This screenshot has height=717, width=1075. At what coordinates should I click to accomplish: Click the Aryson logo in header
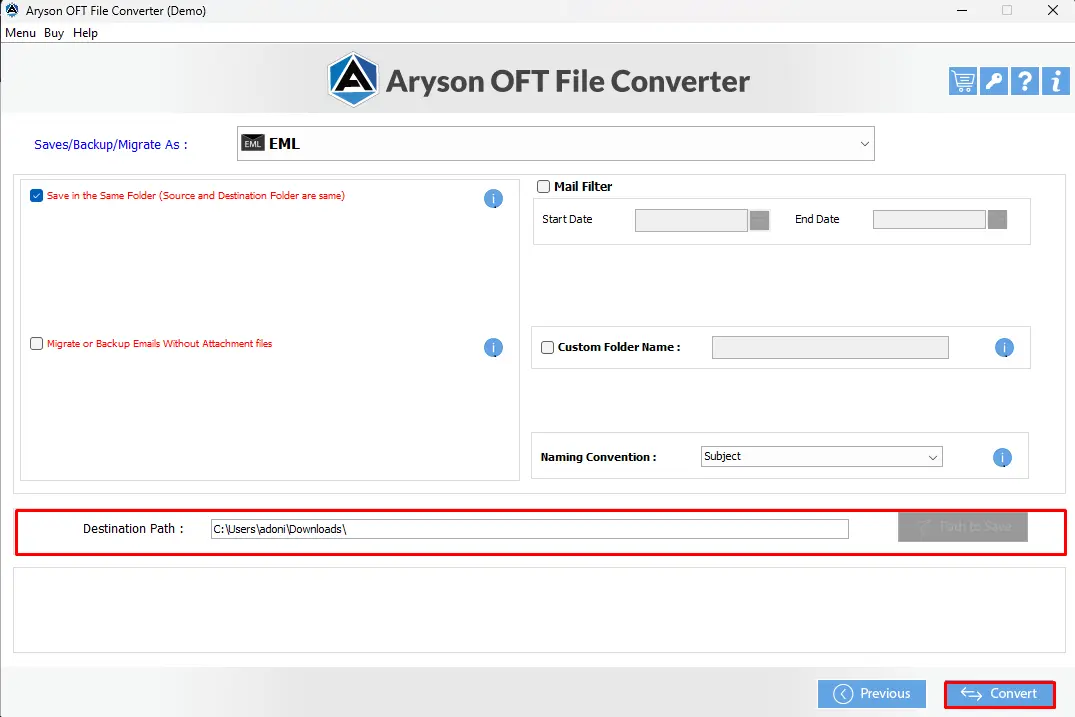[x=352, y=80]
